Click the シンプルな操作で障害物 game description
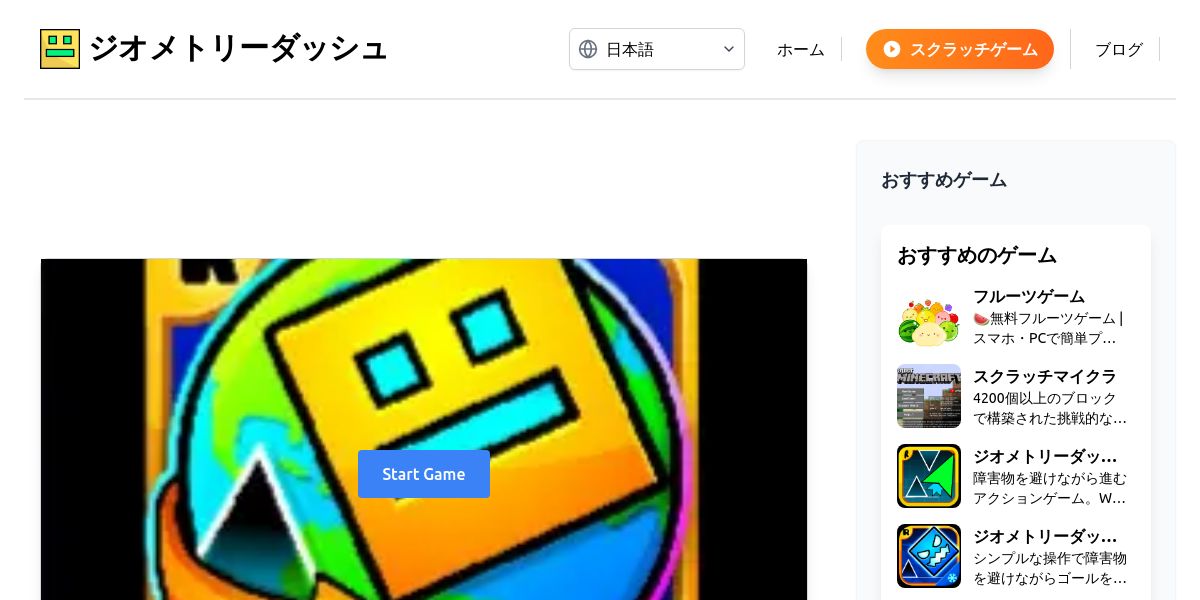The height and width of the screenshot is (600, 1200). tap(1050, 568)
